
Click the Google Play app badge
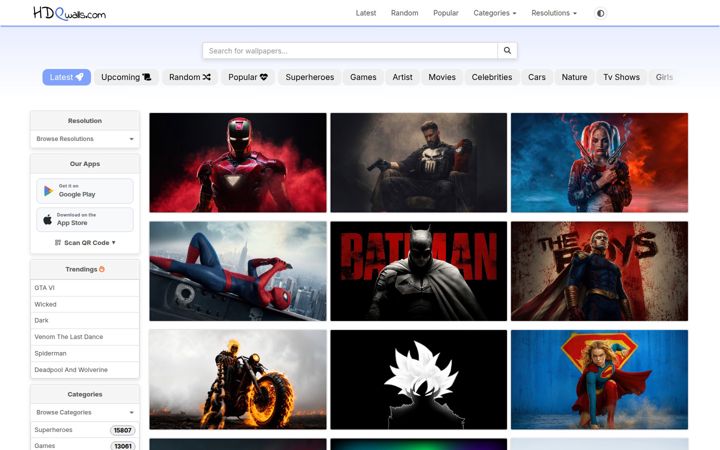coord(85,191)
